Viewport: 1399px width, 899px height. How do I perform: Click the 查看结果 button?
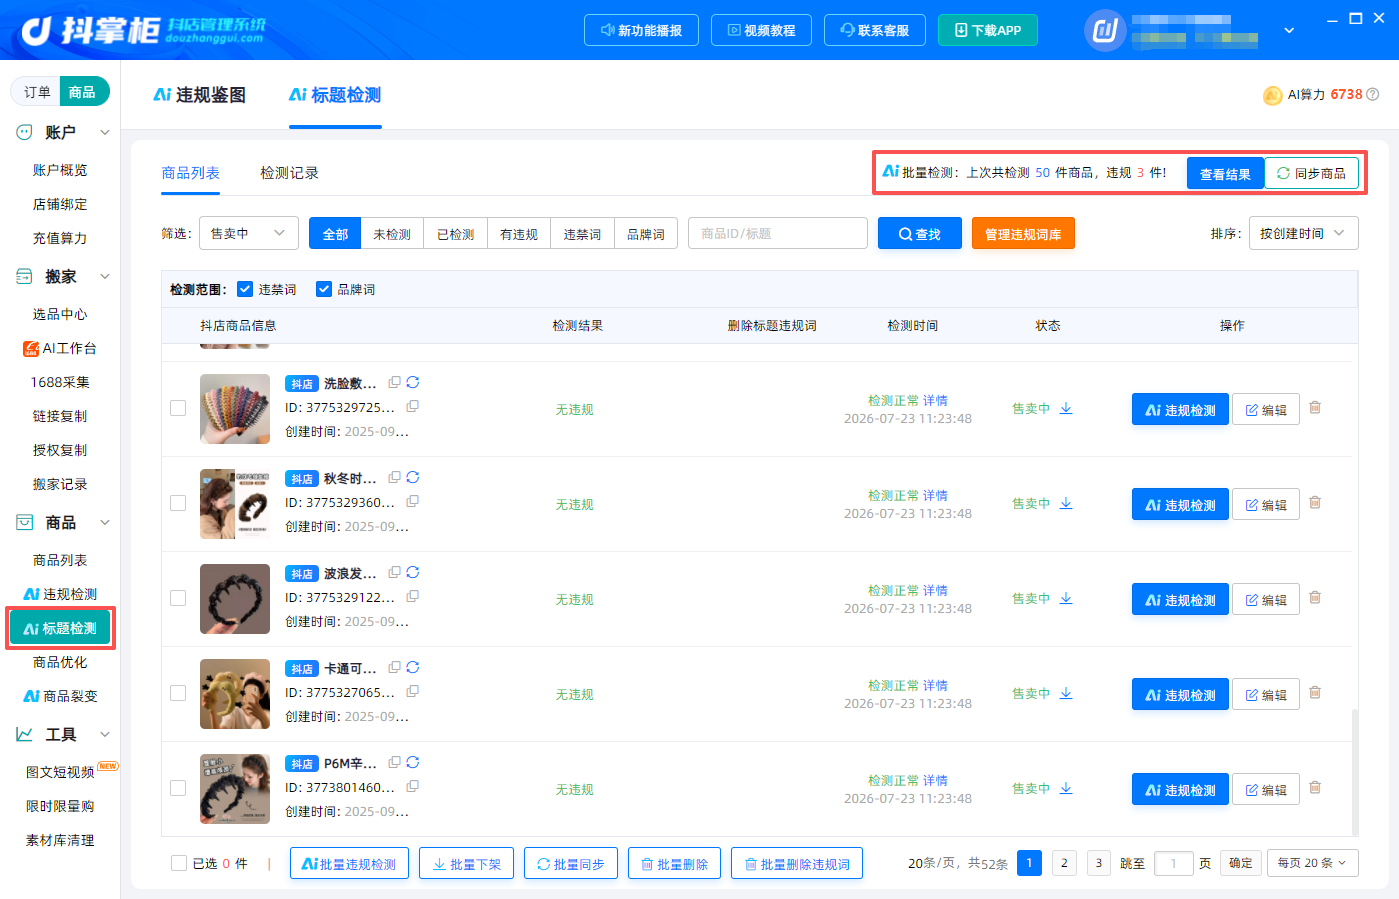[1225, 173]
